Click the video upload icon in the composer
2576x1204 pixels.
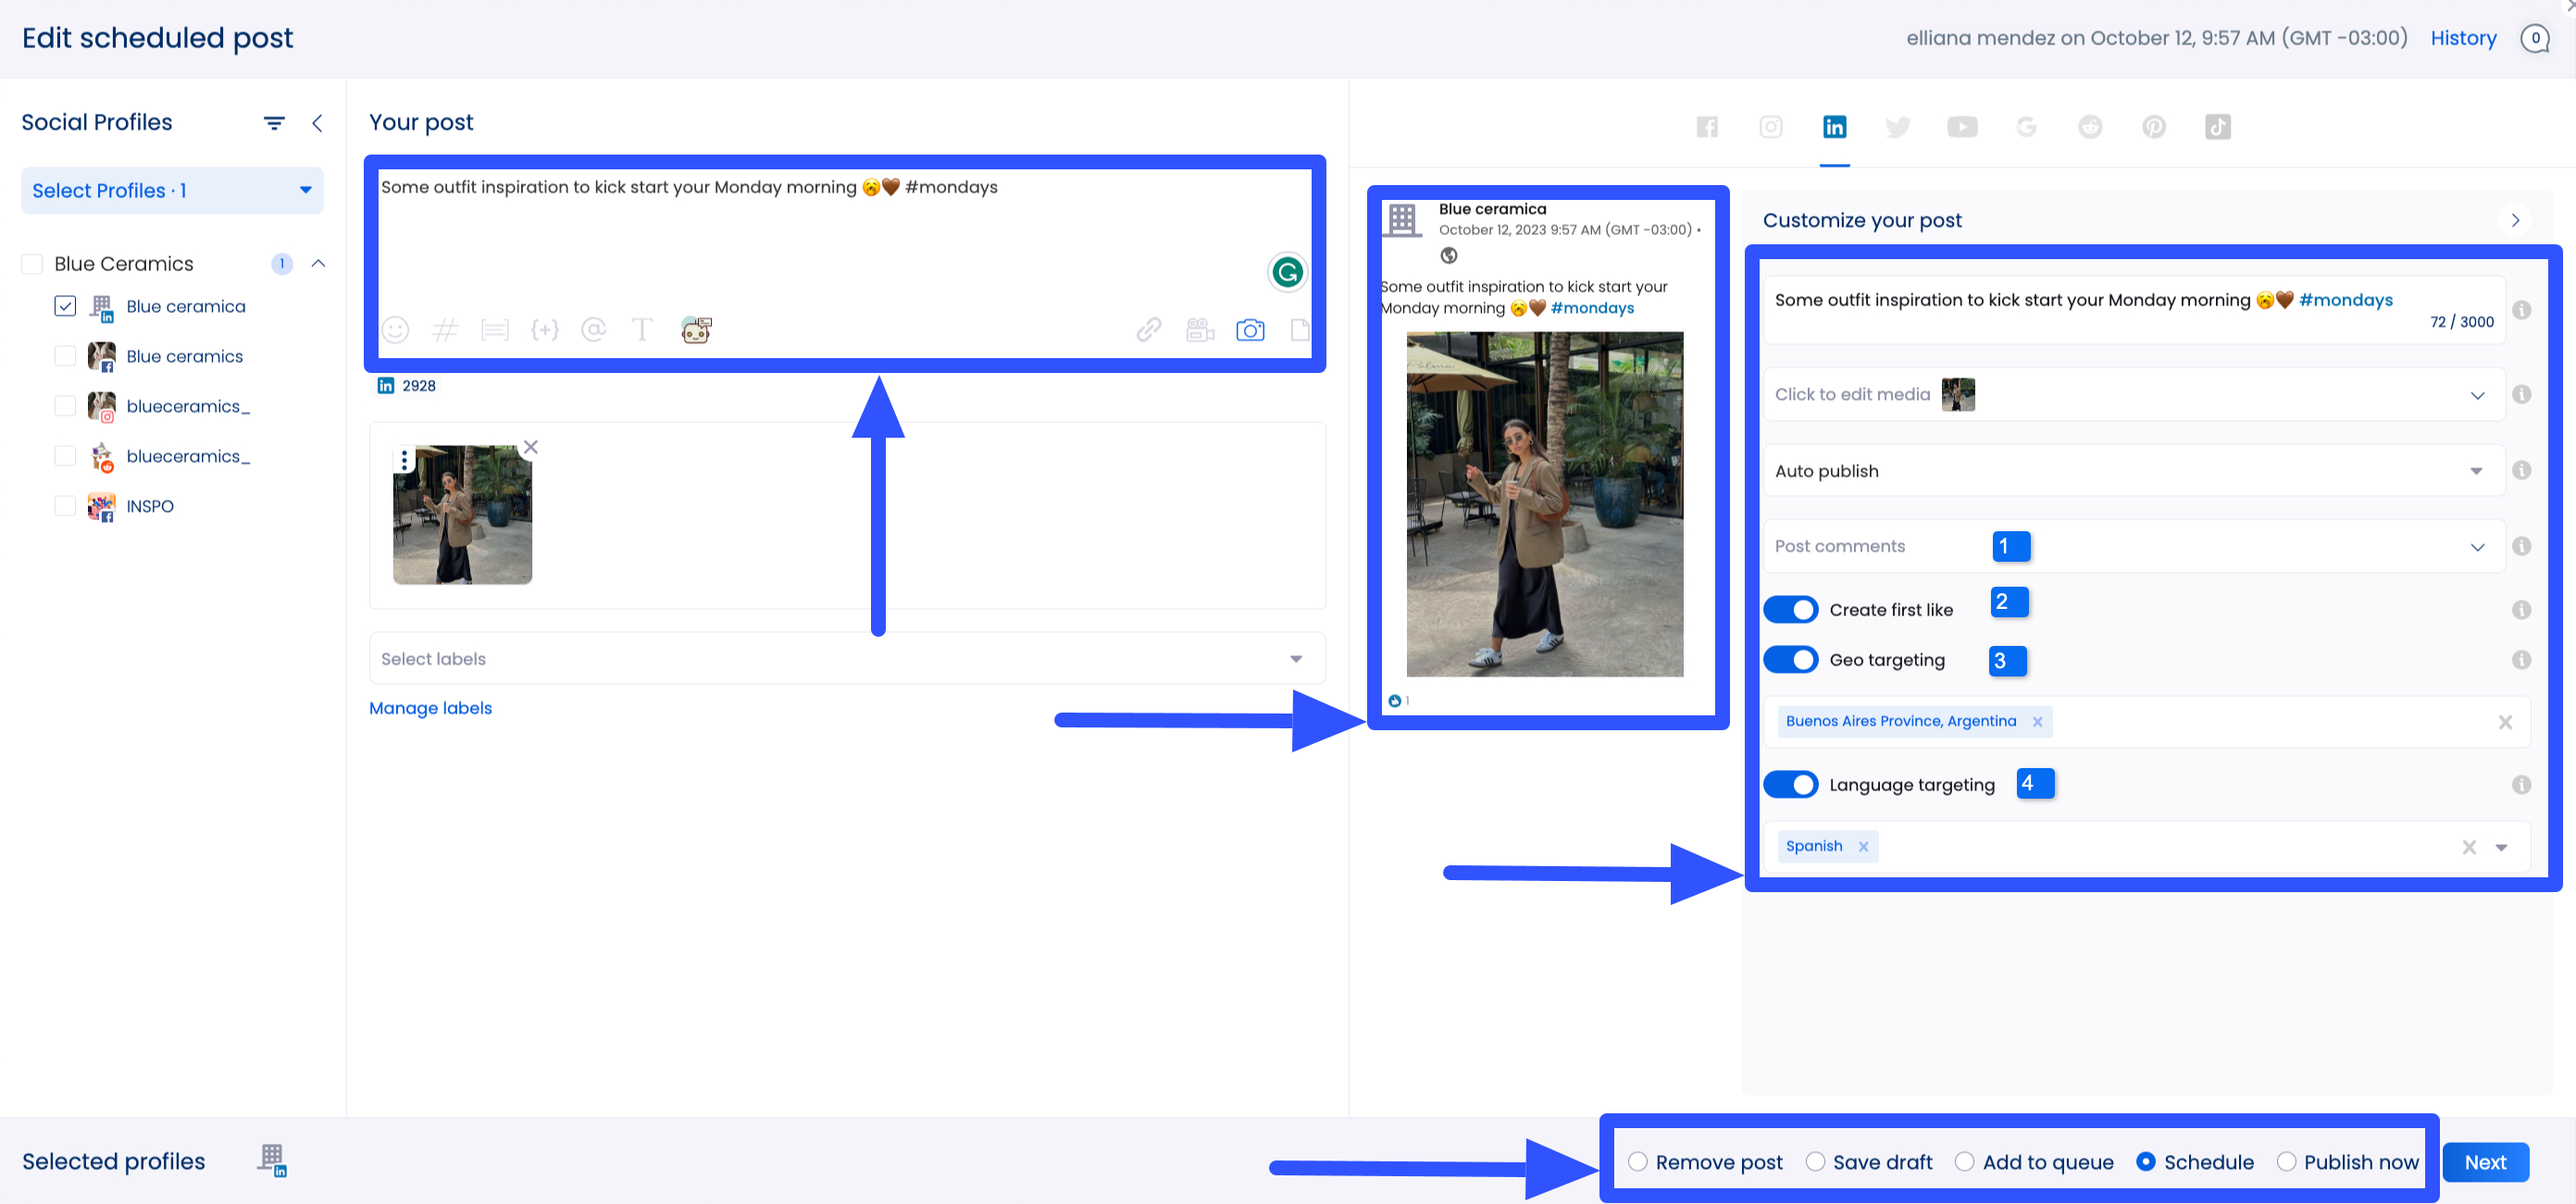click(1200, 329)
